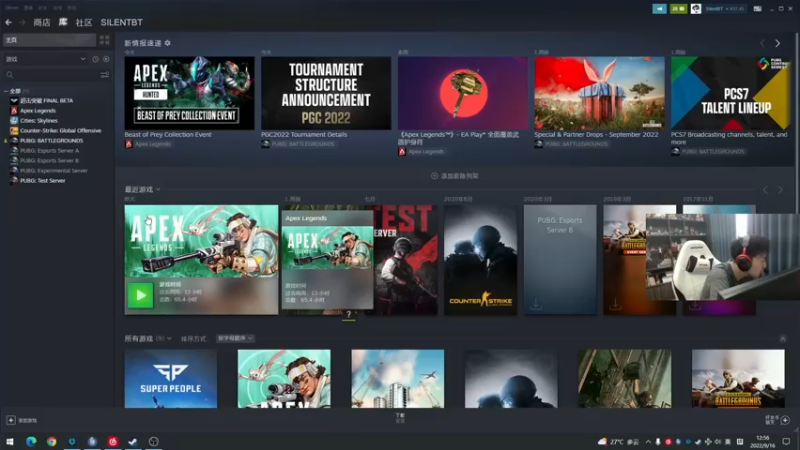Open Cities: Skylines cover in all games
Screen dimensions: 800x450
coord(397,379)
